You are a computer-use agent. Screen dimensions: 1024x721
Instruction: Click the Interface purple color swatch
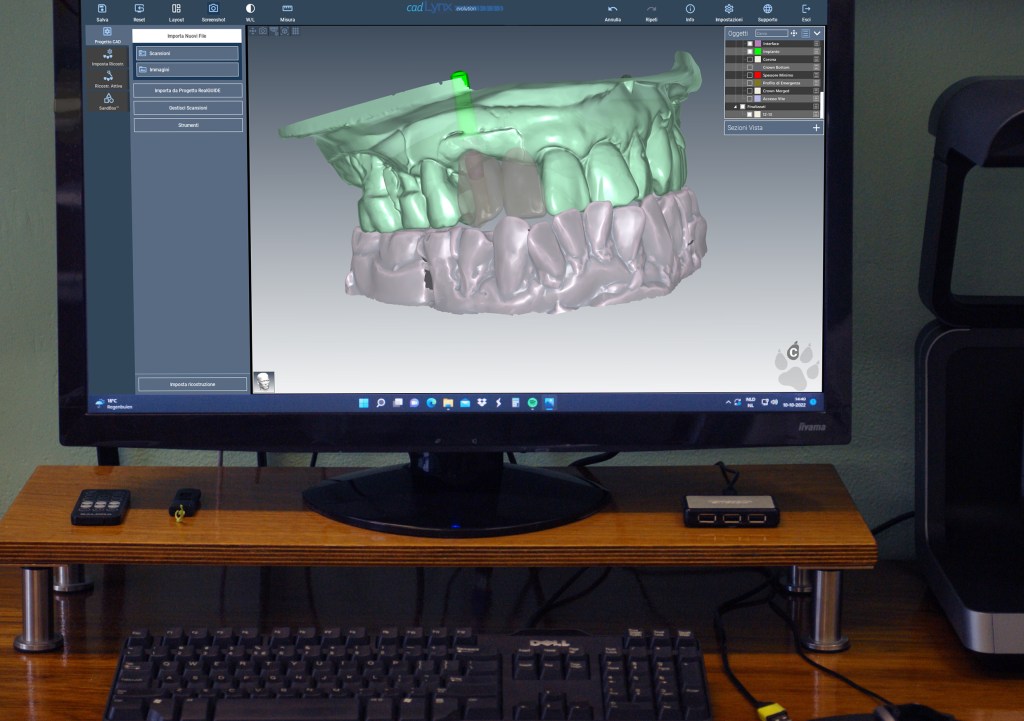(758, 44)
